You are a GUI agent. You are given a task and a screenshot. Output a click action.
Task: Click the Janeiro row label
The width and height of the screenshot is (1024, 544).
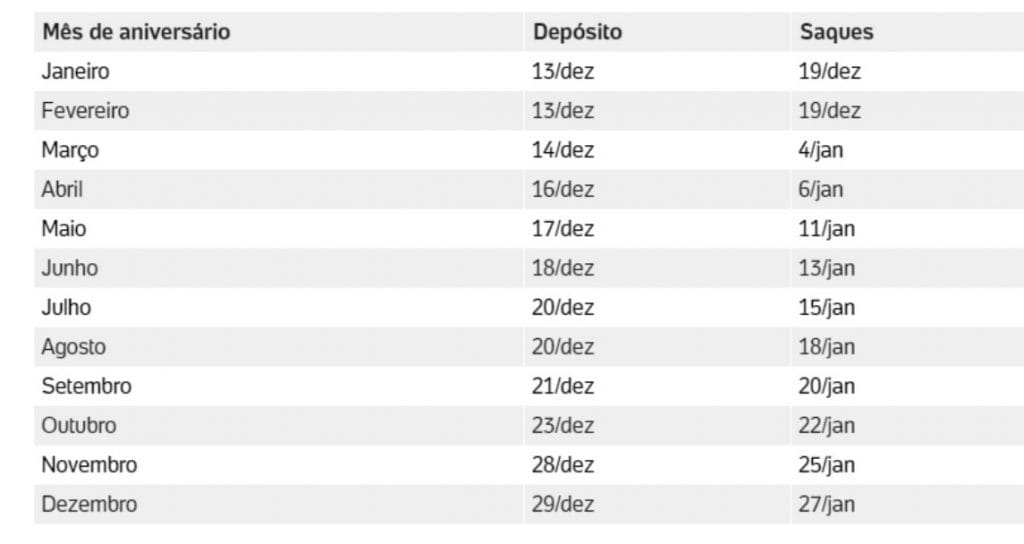pyautogui.click(x=76, y=71)
